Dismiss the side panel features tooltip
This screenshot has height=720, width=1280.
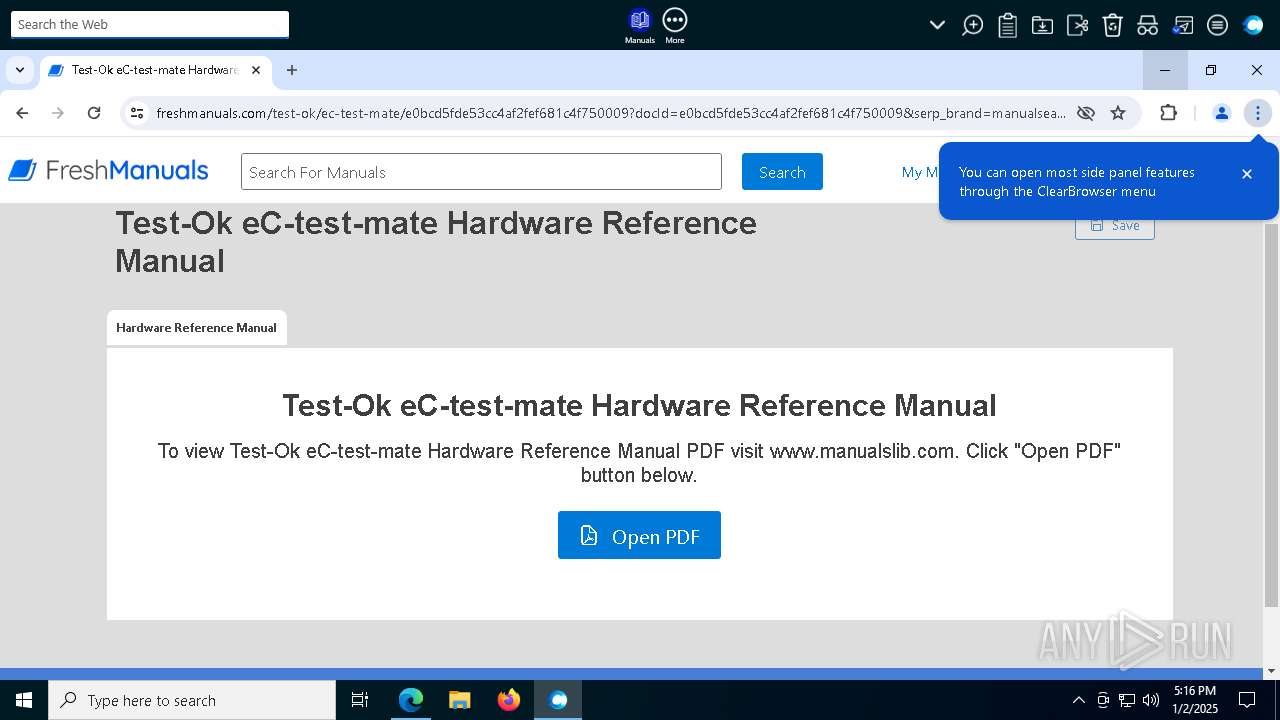tap(1247, 174)
